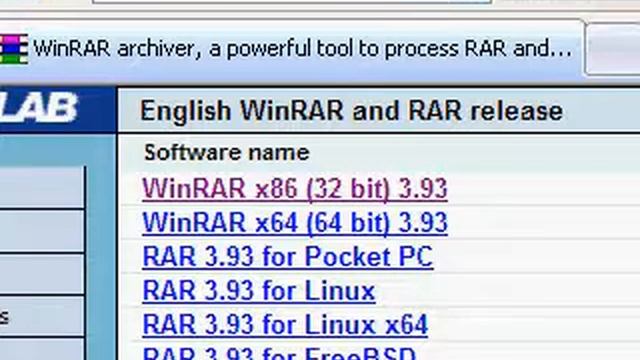Select the WinRAR archiver browser tab
Viewport: 640px width, 360px height.
(x=291, y=49)
